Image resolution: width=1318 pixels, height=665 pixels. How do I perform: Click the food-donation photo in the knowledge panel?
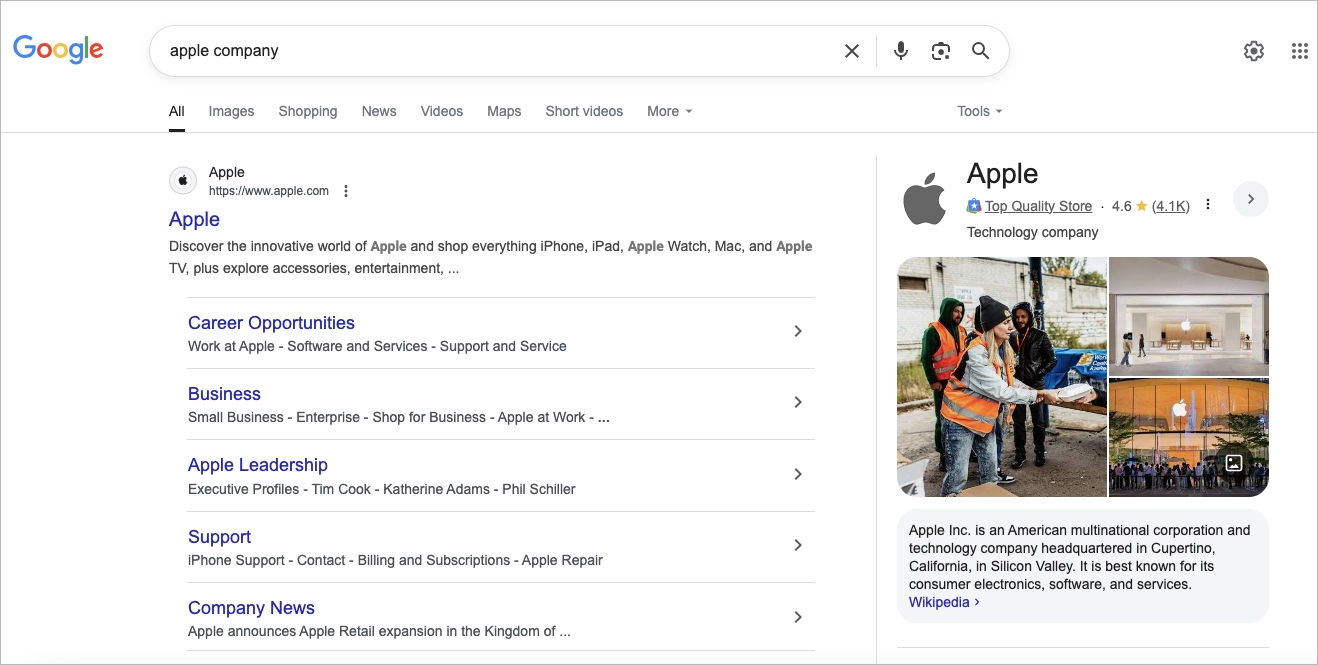(x=1000, y=377)
